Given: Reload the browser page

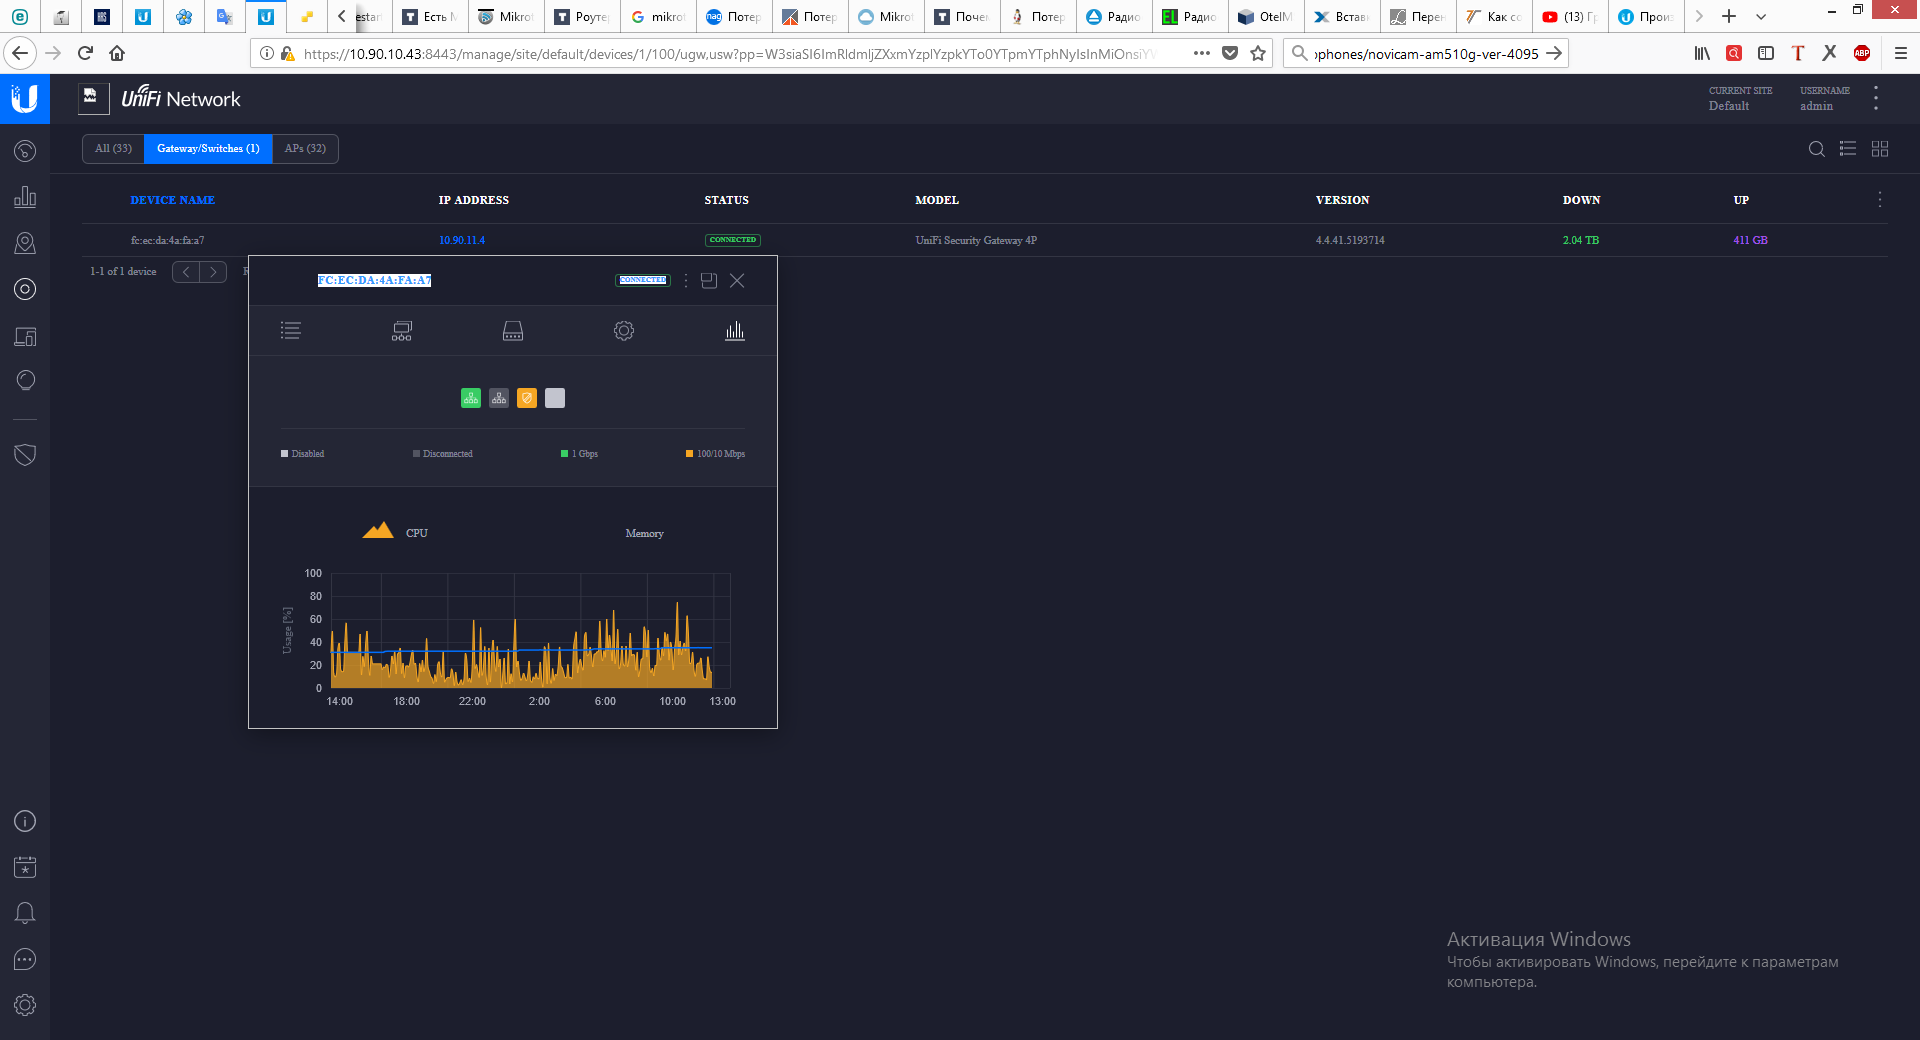Looking at the screenshot, I should click(x=86, y=53).
